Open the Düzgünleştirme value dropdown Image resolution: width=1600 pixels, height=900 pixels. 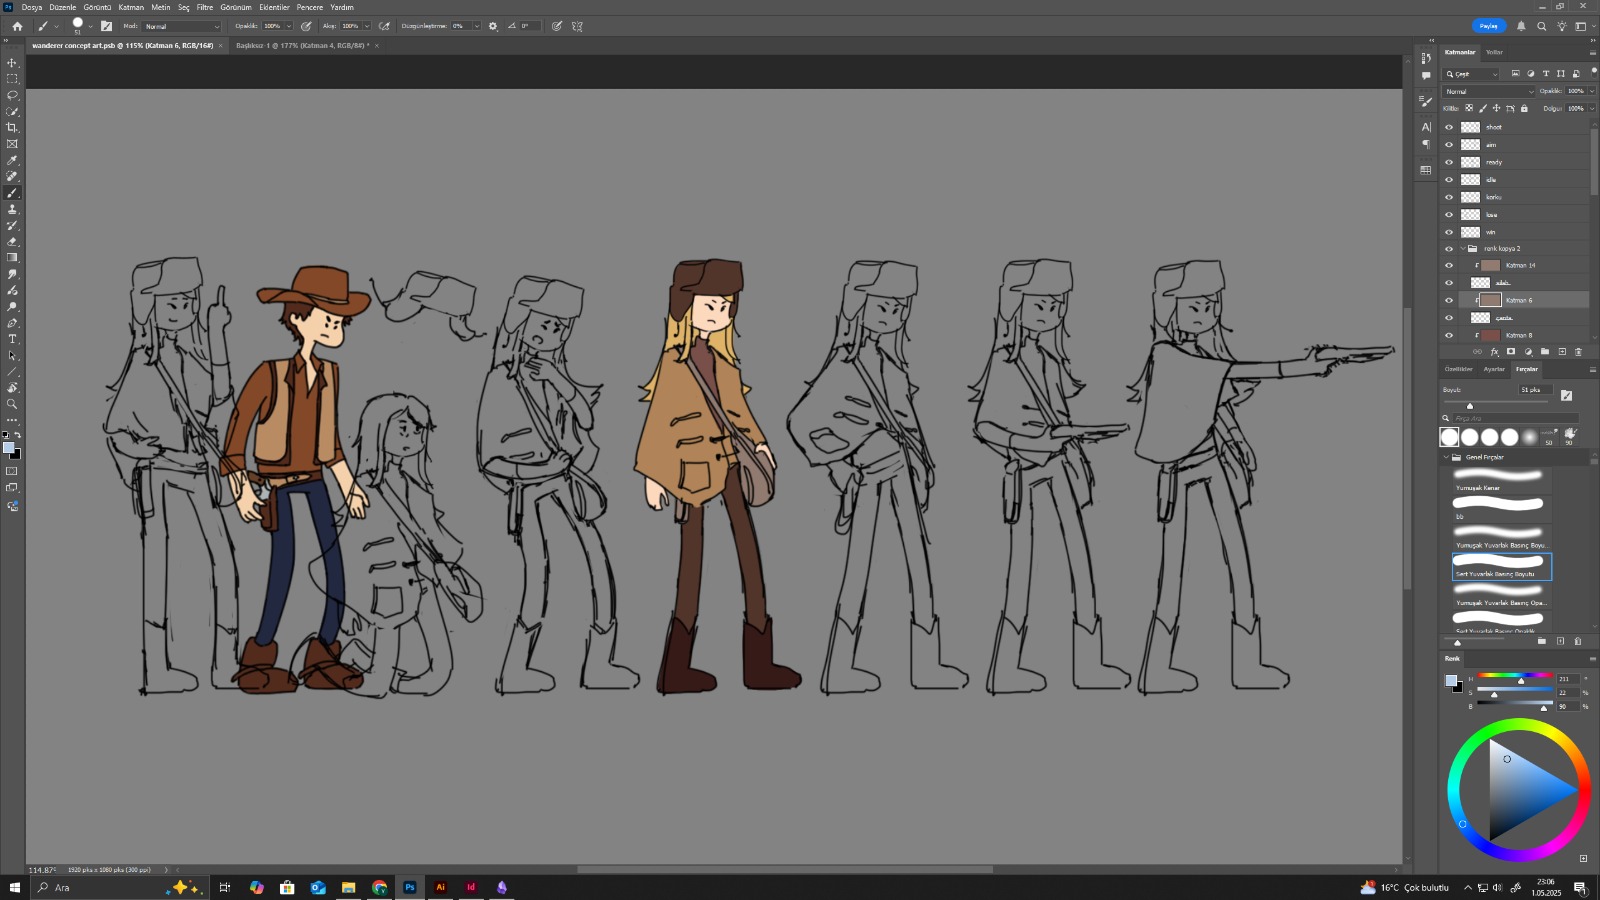[x=476, y=26]
